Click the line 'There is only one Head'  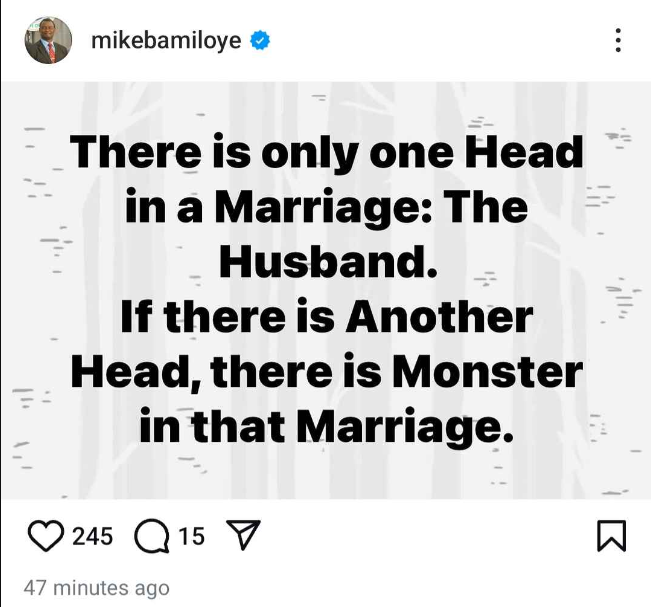326,153
